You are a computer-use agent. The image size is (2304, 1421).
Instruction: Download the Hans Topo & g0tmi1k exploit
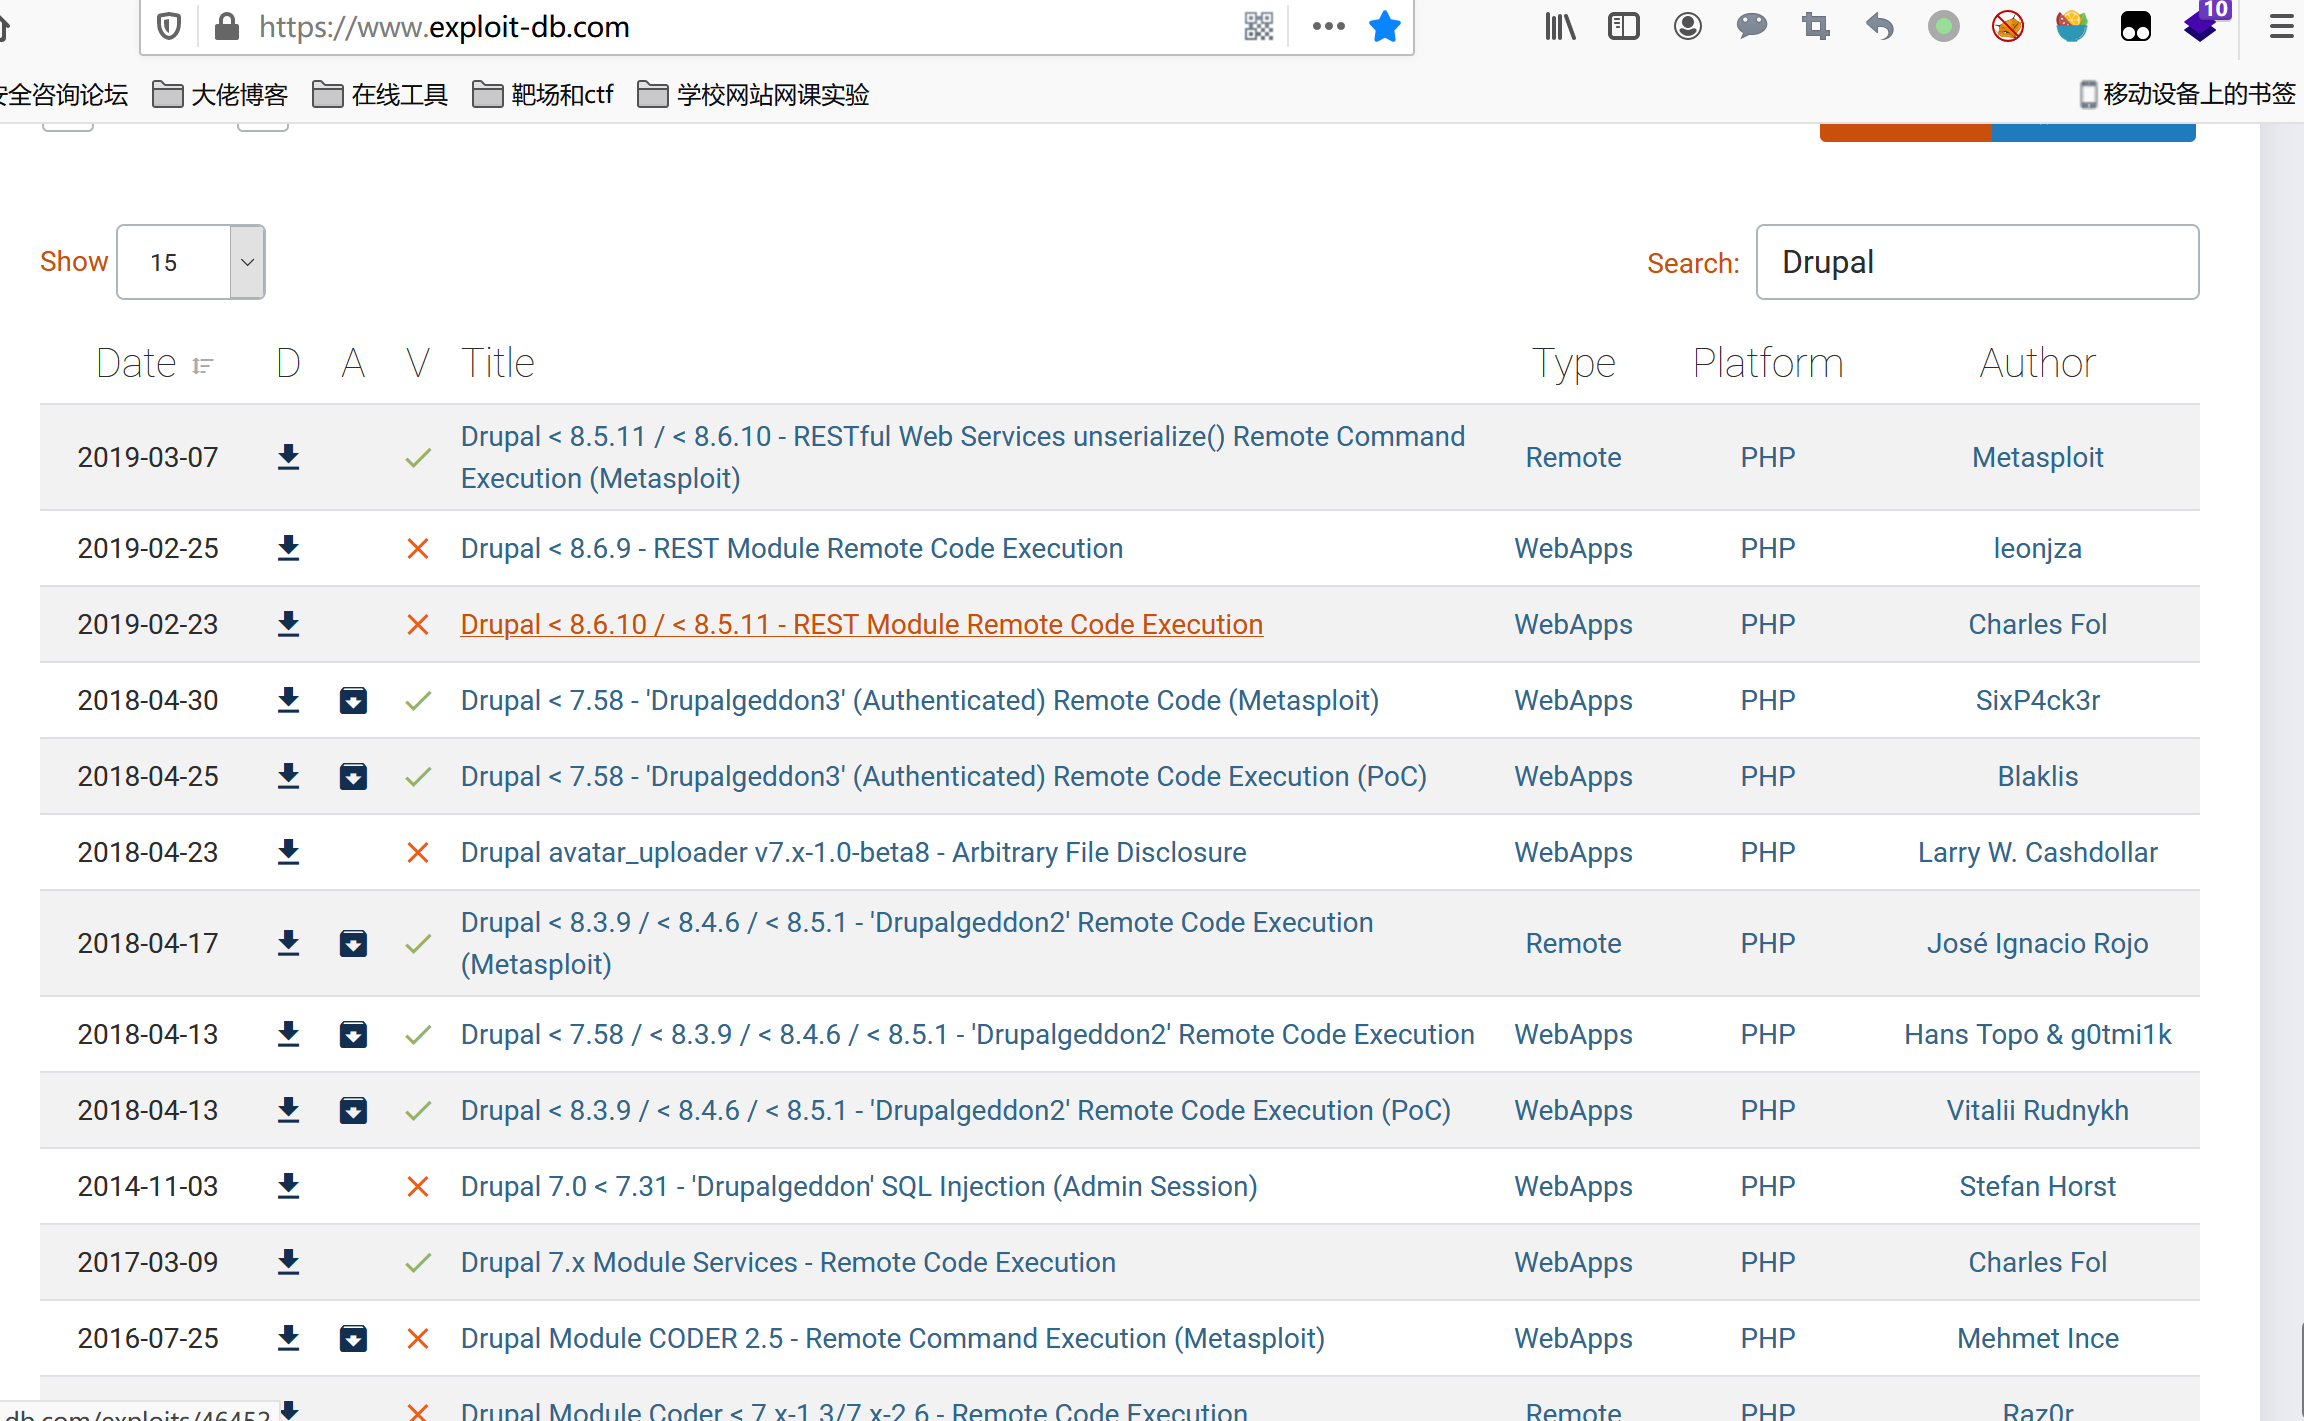coord(288,1034)
